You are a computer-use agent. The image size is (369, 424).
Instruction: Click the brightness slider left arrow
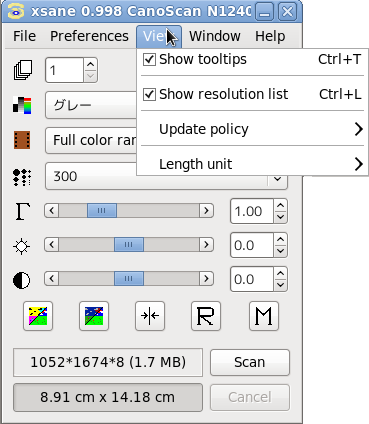(x=52, y=245)
